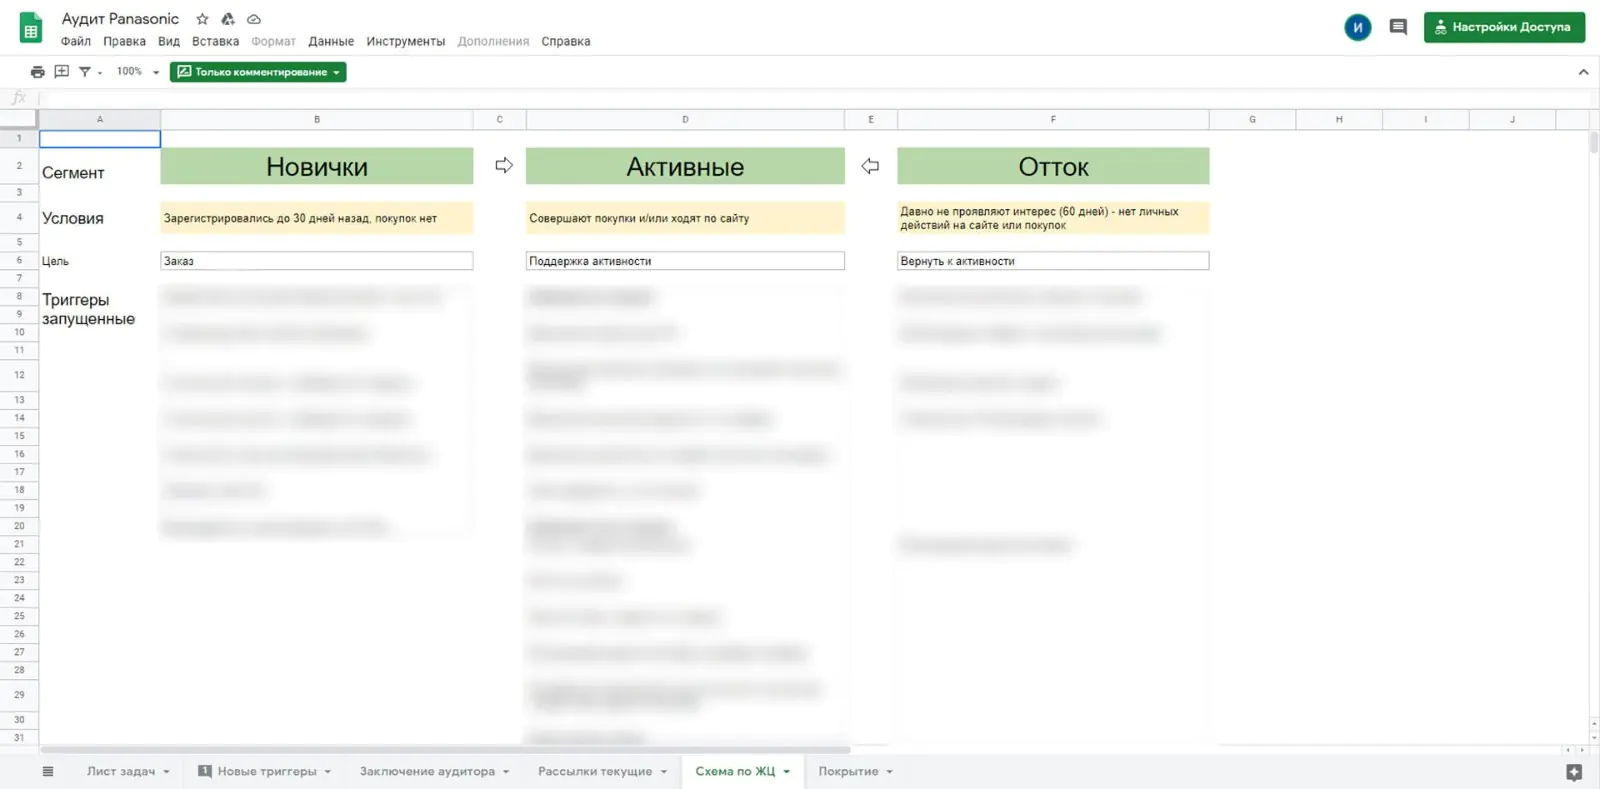Open the Инструменты menu
Image resolution: width=1600 pixels, height=789 pixels.
[x=405, y=42]
